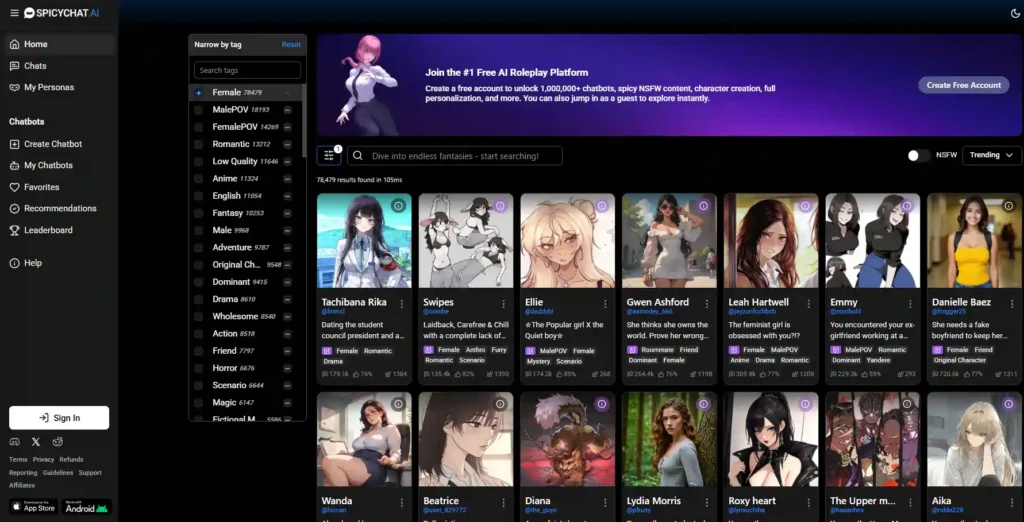Open the Discord community icon
The width and height of the screenshot is (1024, 522).
coord(14,441)
